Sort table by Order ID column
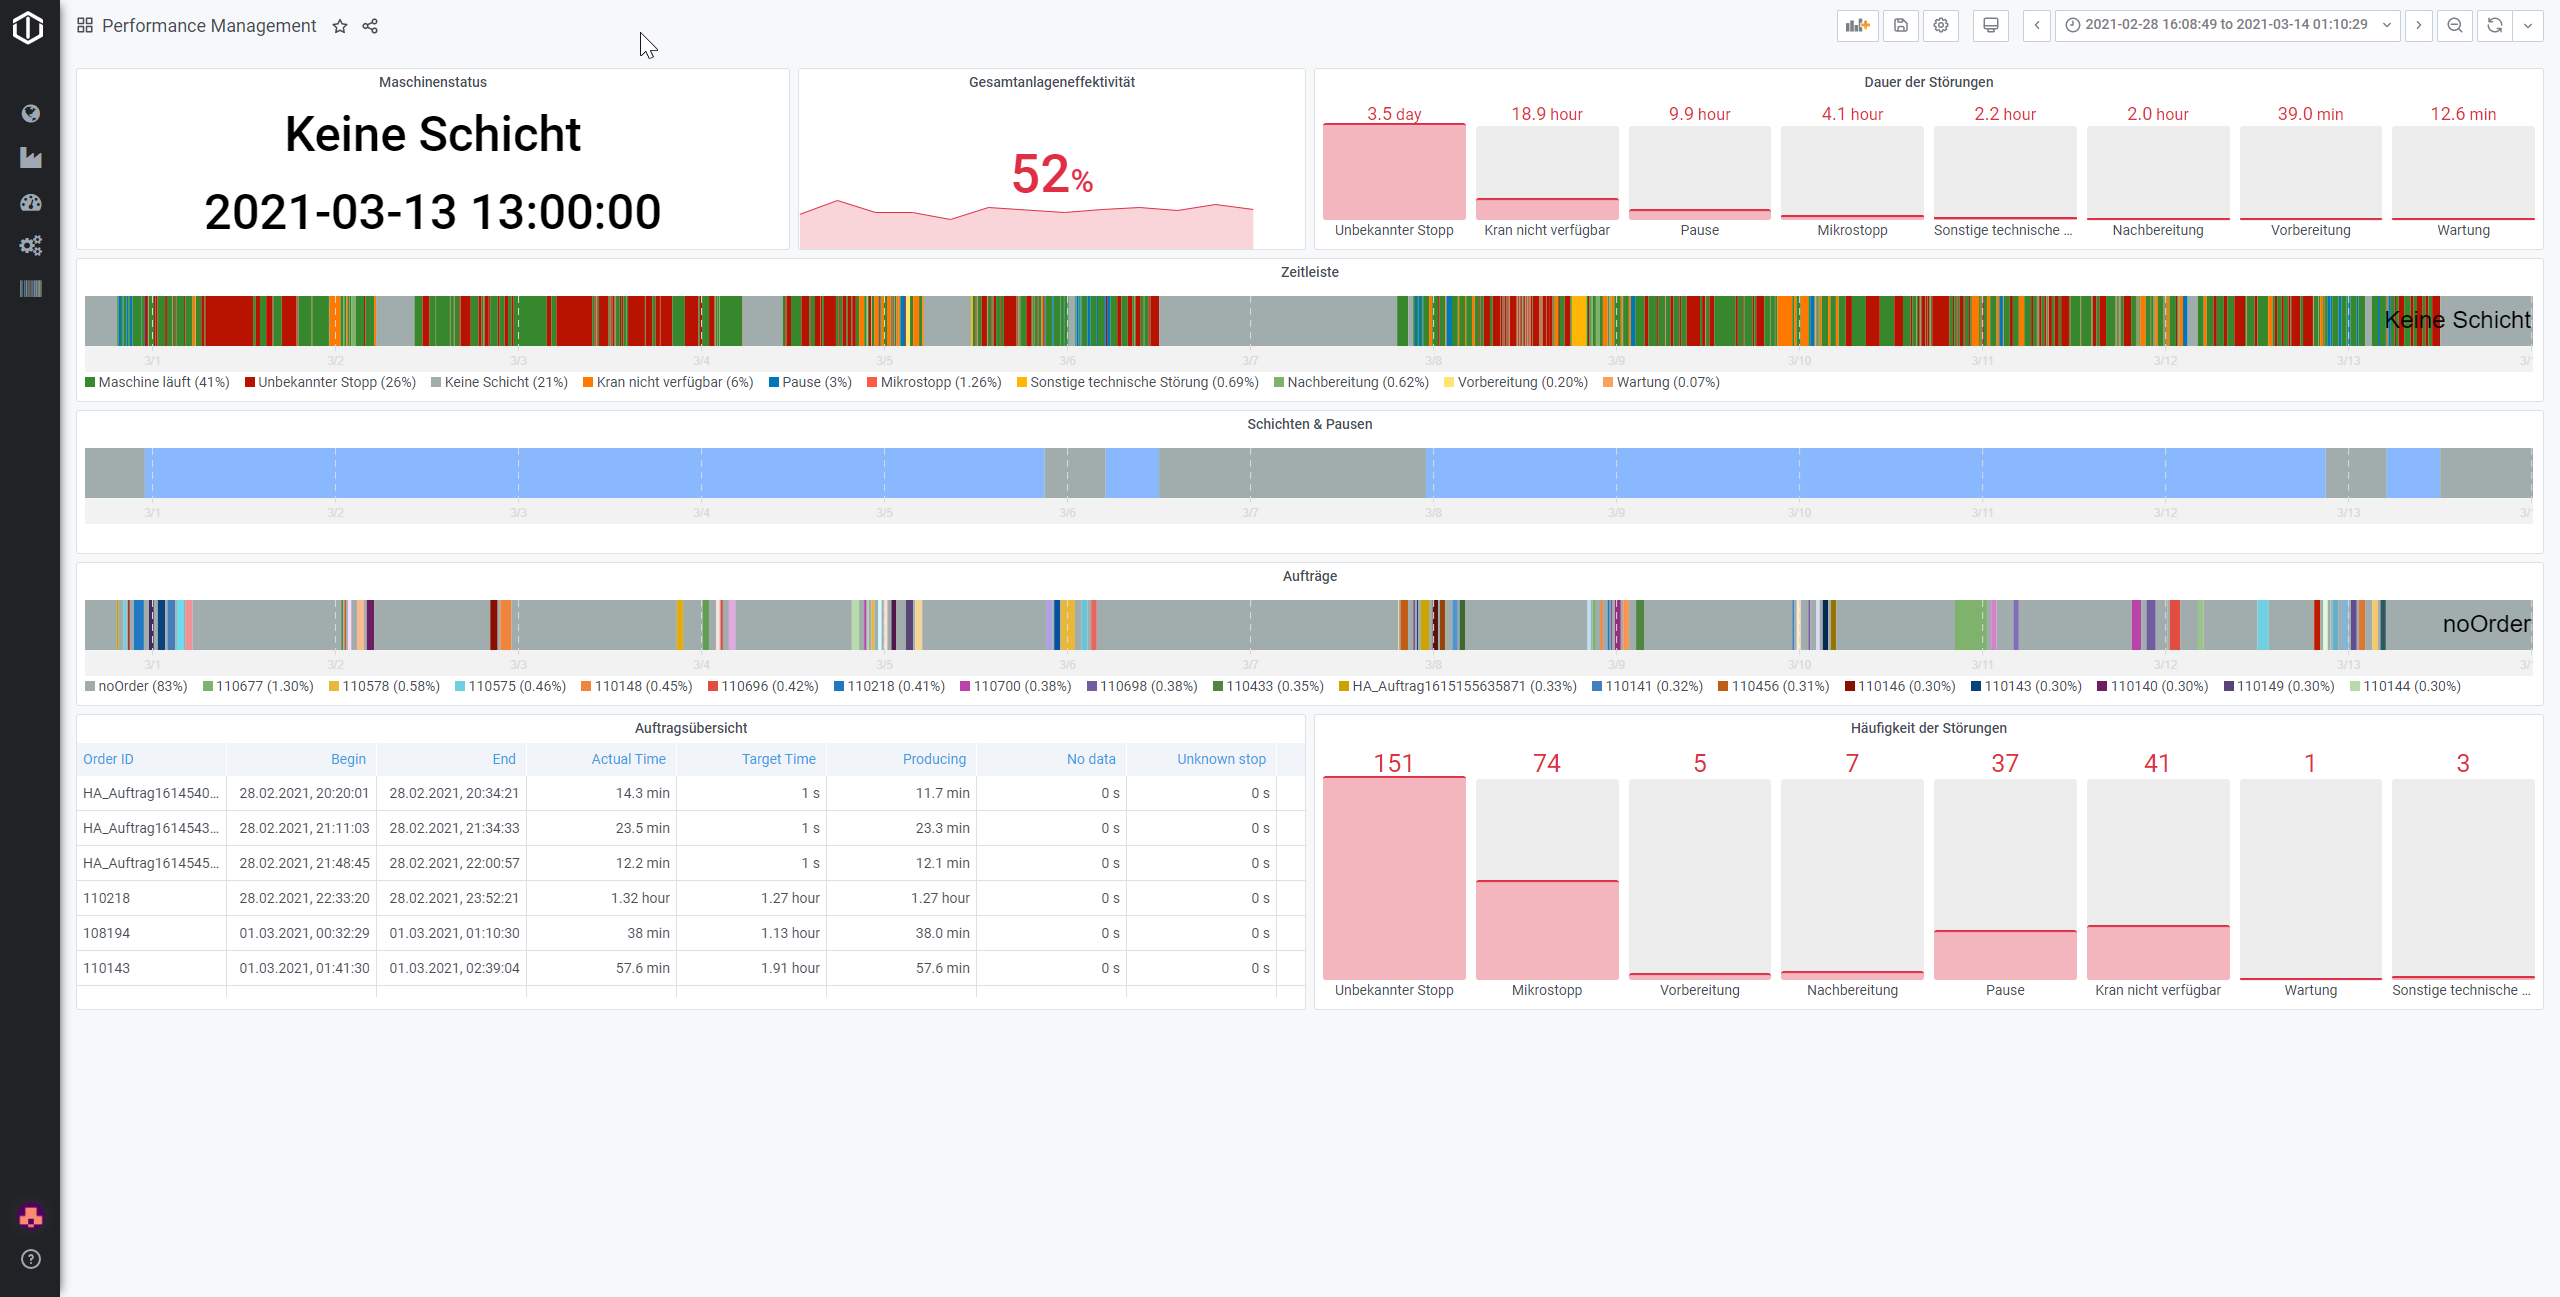The height and width of the screenshot is (1297, 2560). [108, 759]
